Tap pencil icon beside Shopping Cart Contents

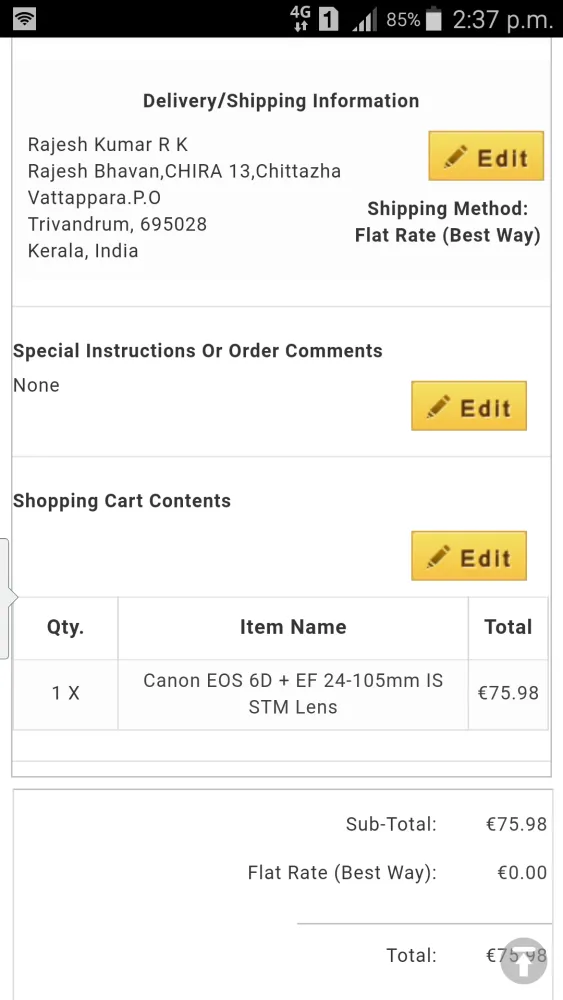(438, 557)
